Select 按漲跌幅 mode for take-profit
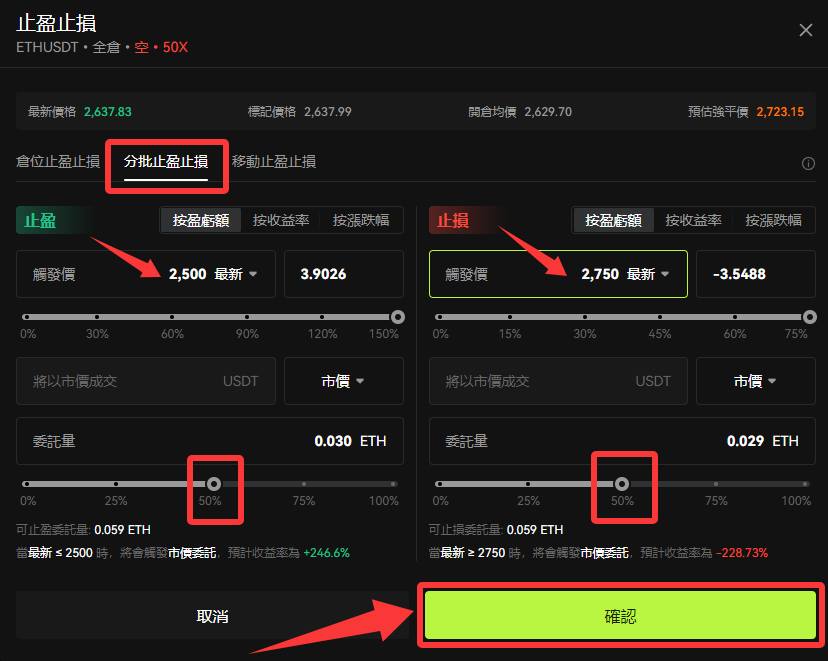 point(361,220)
